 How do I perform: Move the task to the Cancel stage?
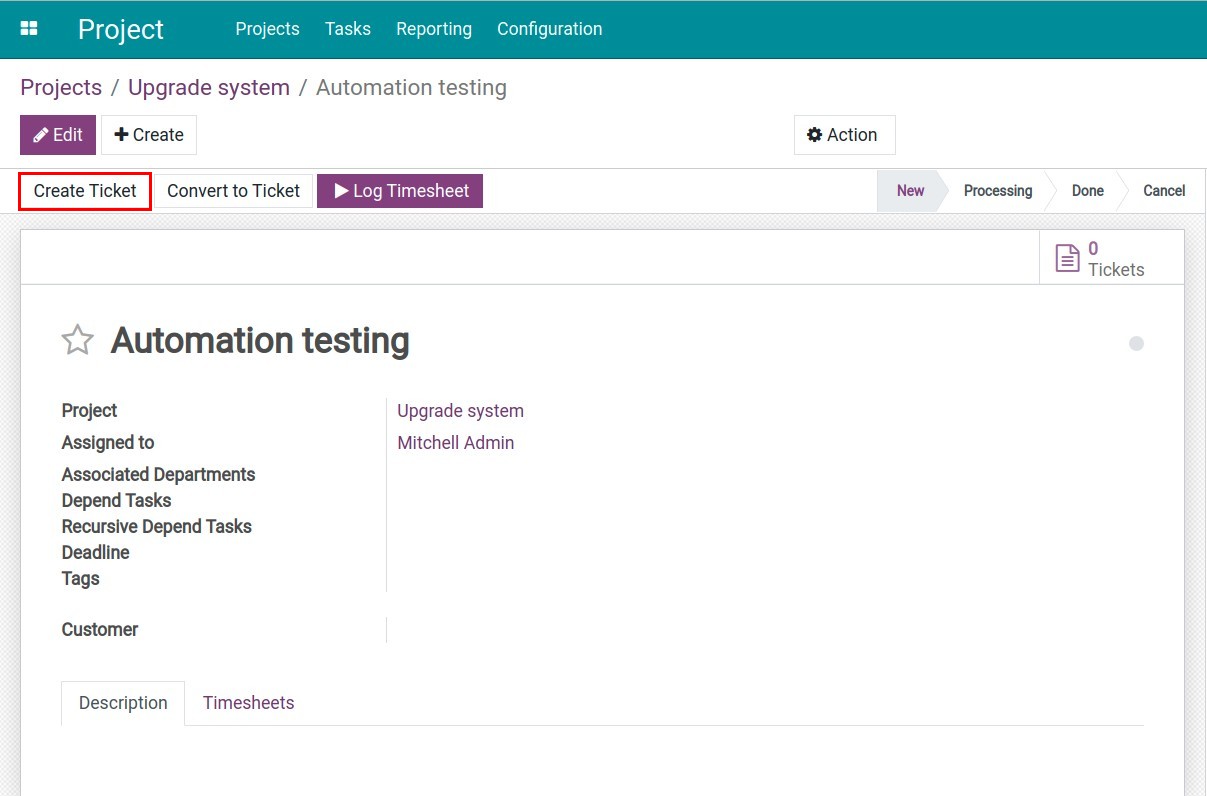pyautogui.click(x=1163, y=190)
